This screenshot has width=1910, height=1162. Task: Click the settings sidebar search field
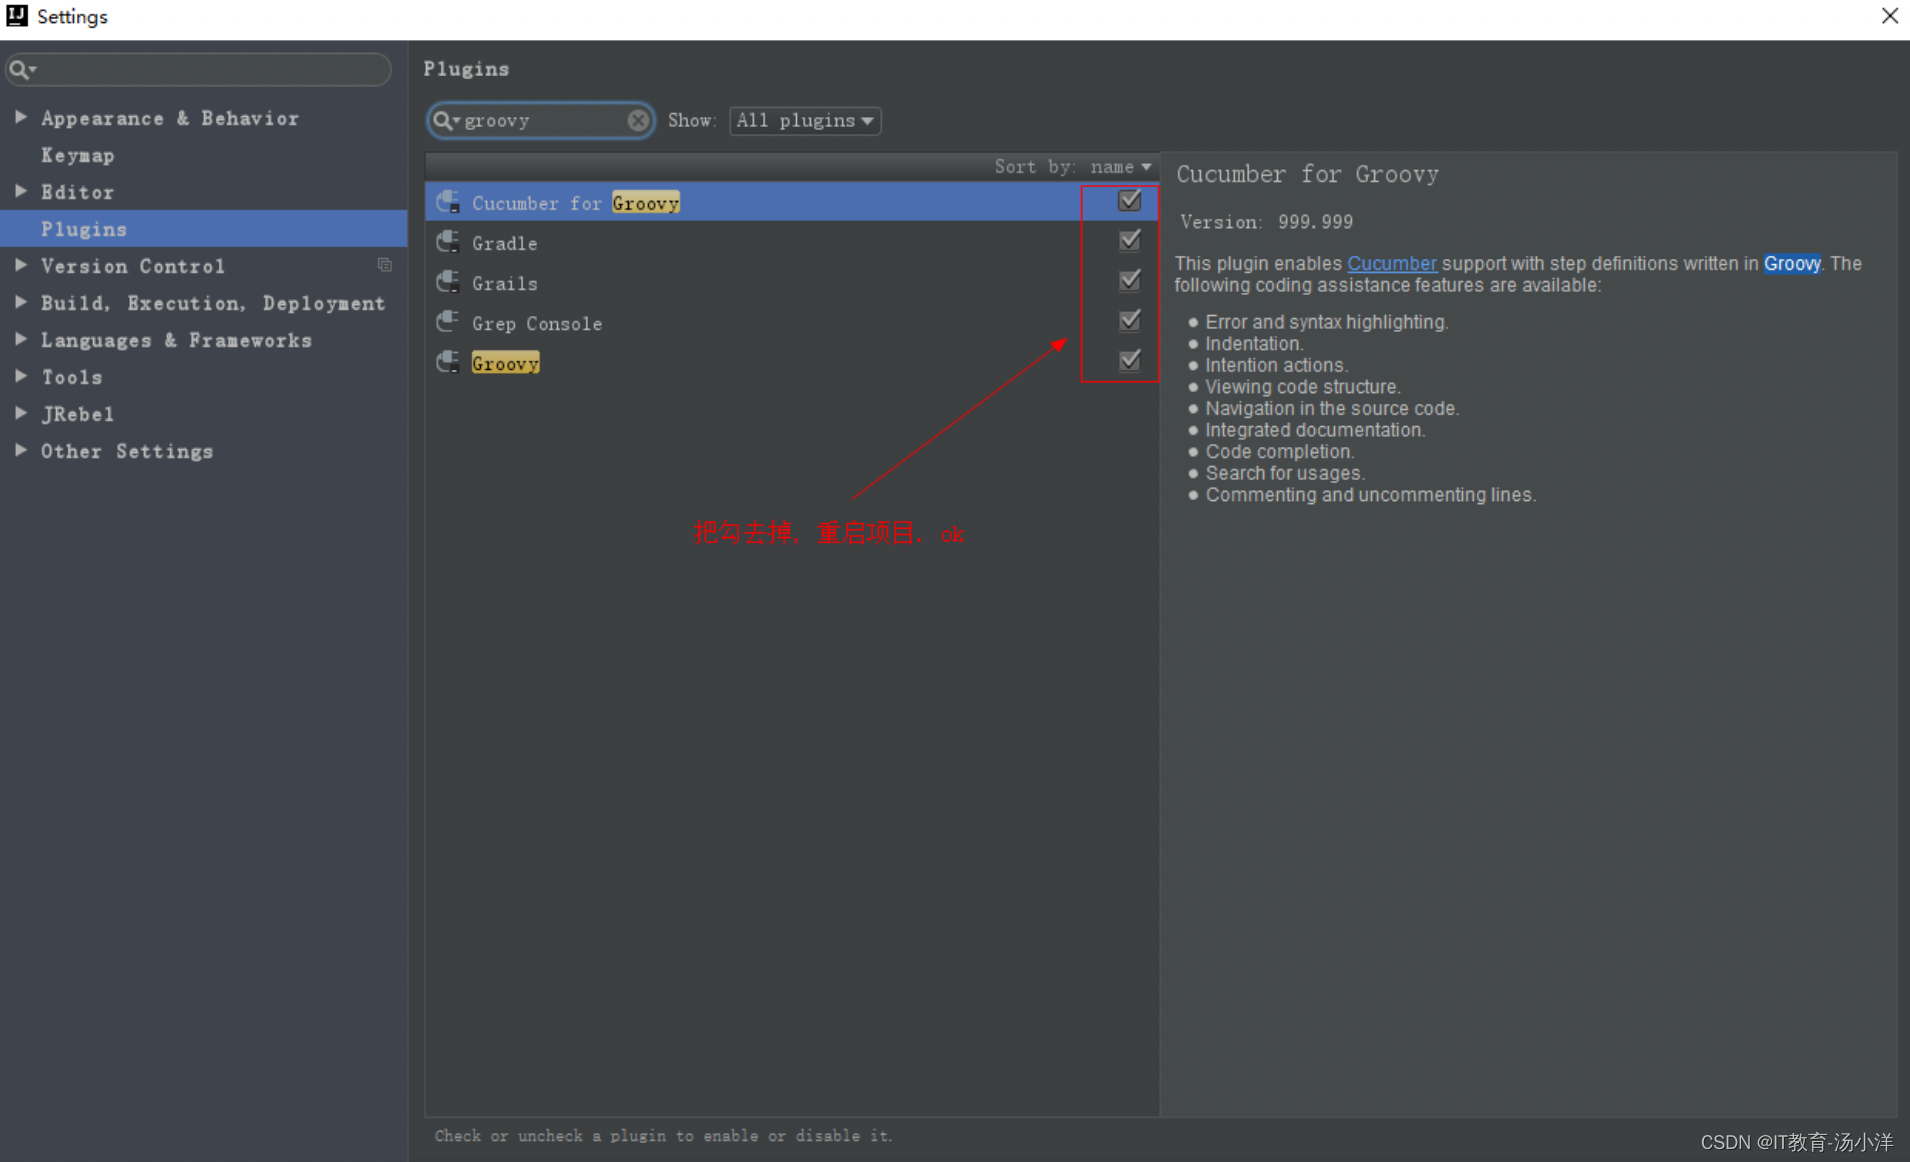[x=198, y=69]
